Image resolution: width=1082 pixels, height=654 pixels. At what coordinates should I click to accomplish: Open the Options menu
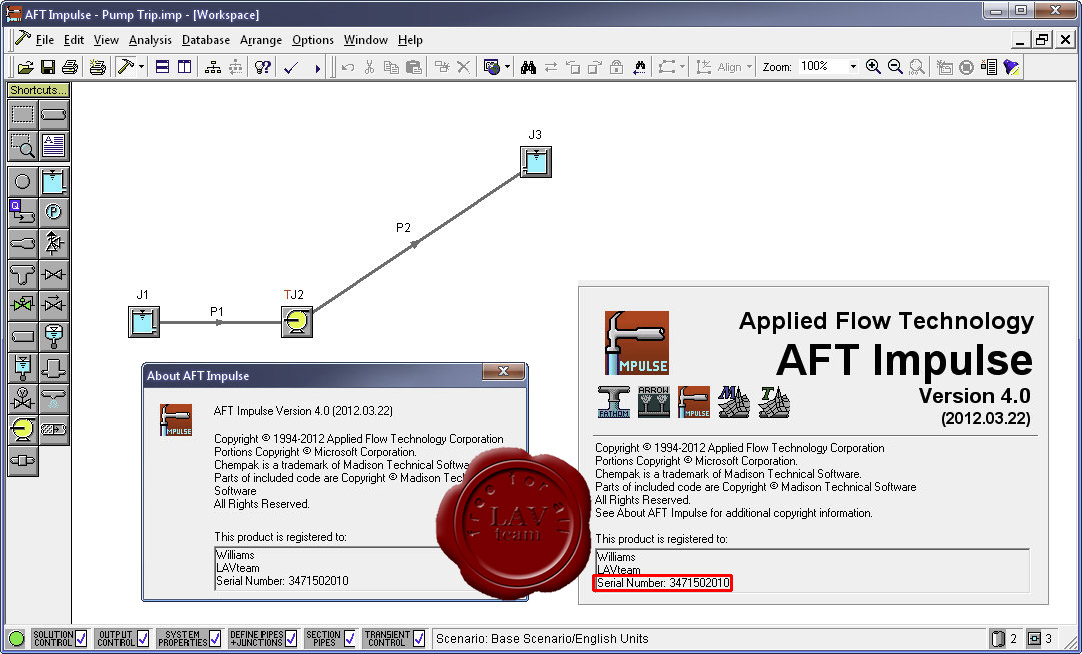point(313,40)
